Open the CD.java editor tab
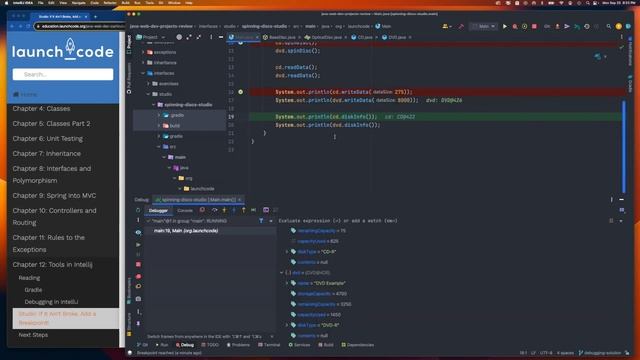The image size is (640, 360). [364, 37]
